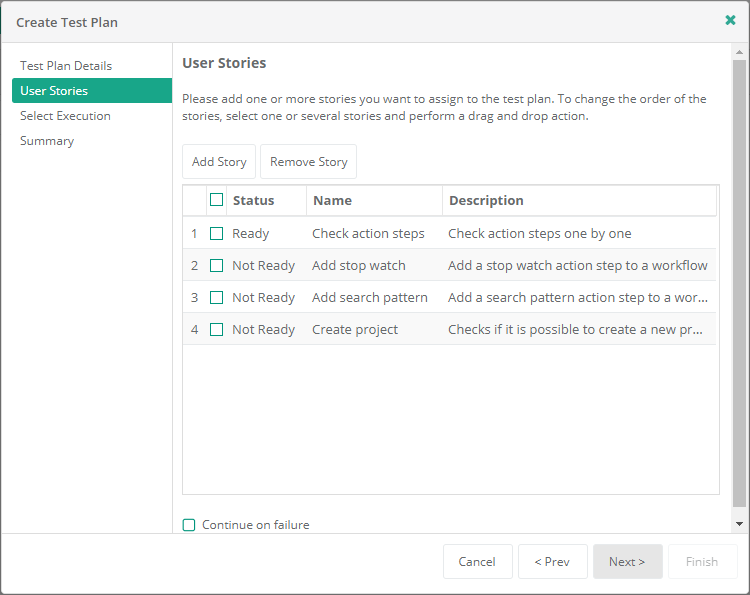Click 'Not Ready' status of Add stop watch
The width and height of the screenshot is (750, 595).
(x=264, y=265)
